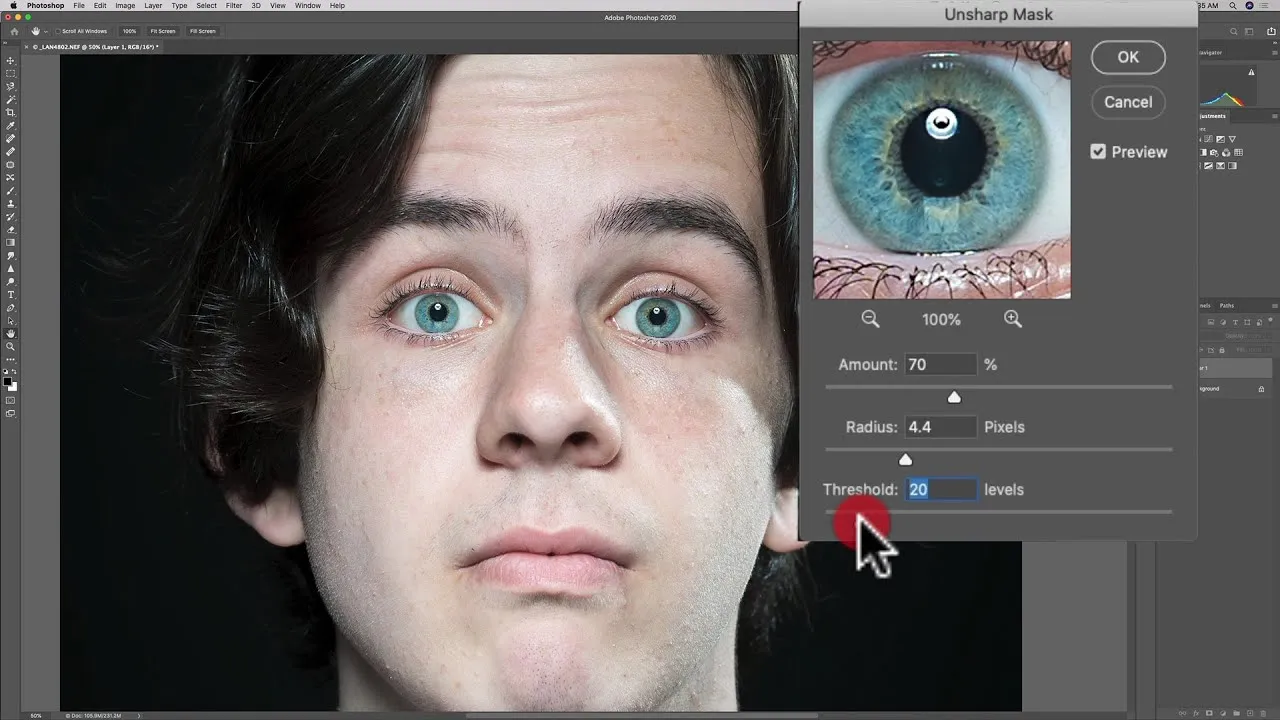Open the Filter menu

234,6
